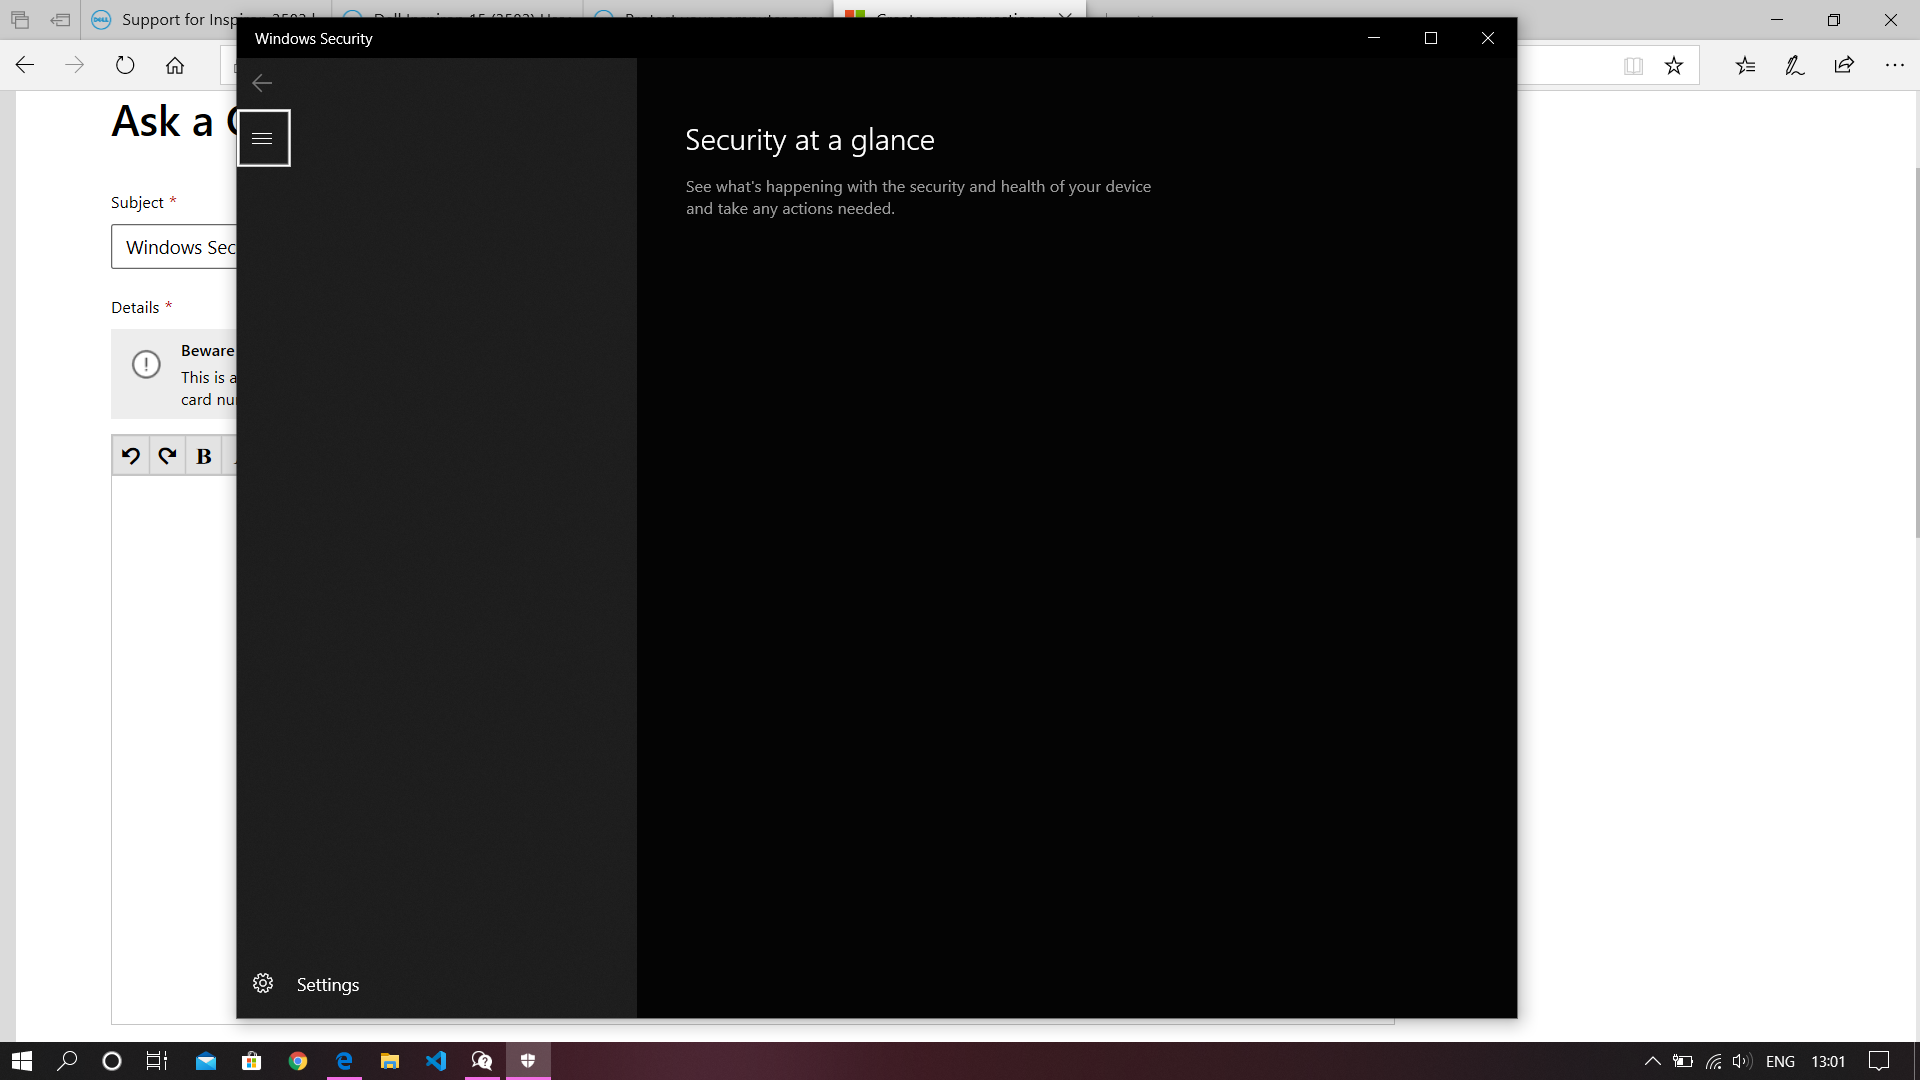Restore down the Edge browser window
Viewport: 1924px width, 1080px height.
(x=1834, y=20)
